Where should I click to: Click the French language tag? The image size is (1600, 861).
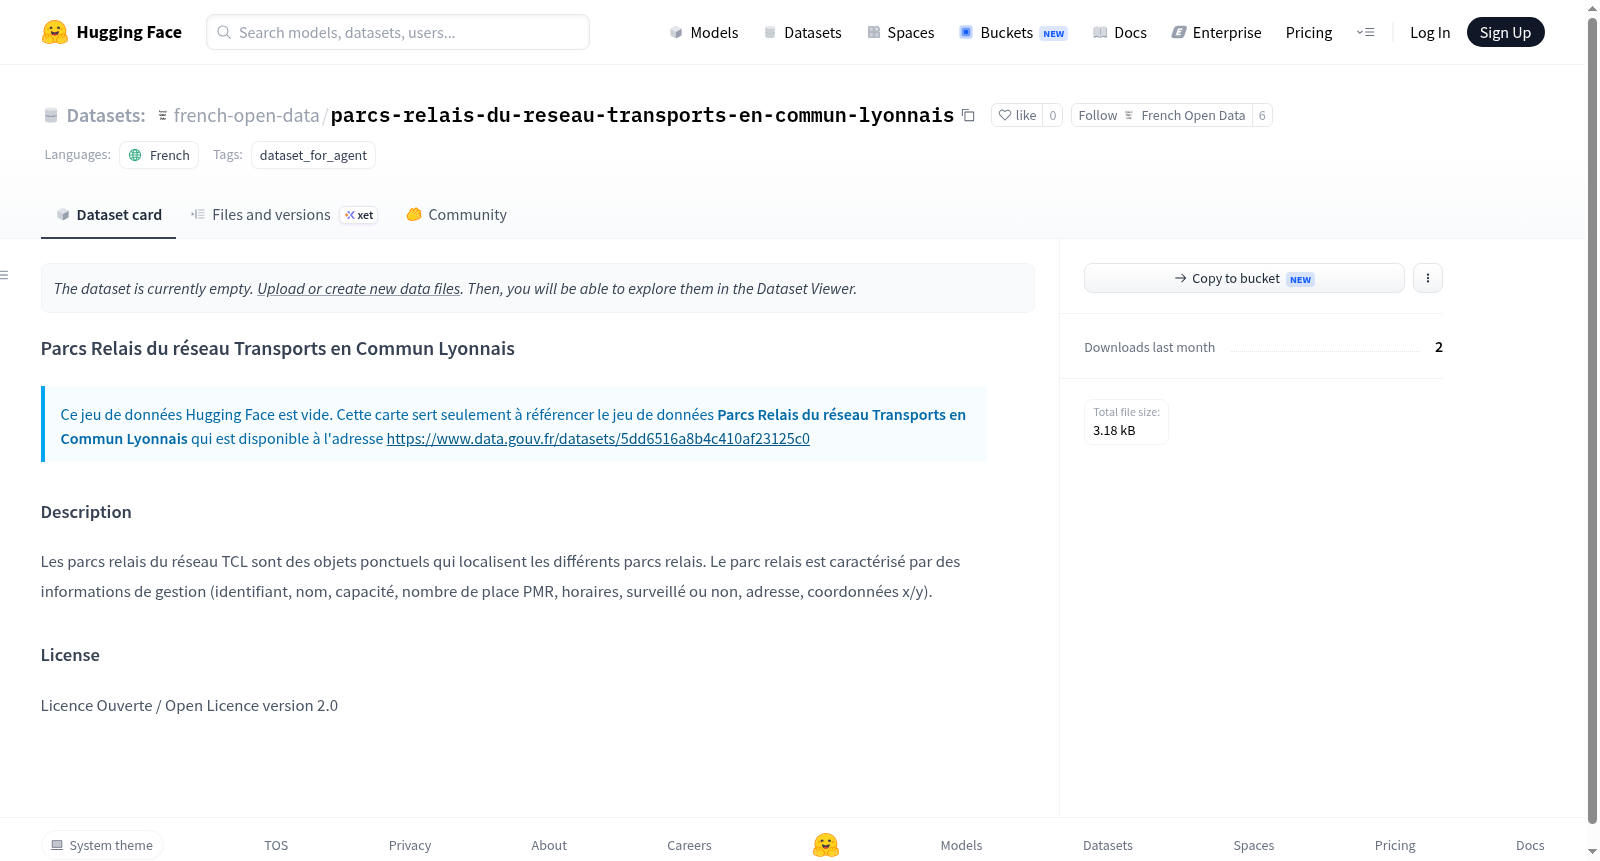click(x=159, y=155)
